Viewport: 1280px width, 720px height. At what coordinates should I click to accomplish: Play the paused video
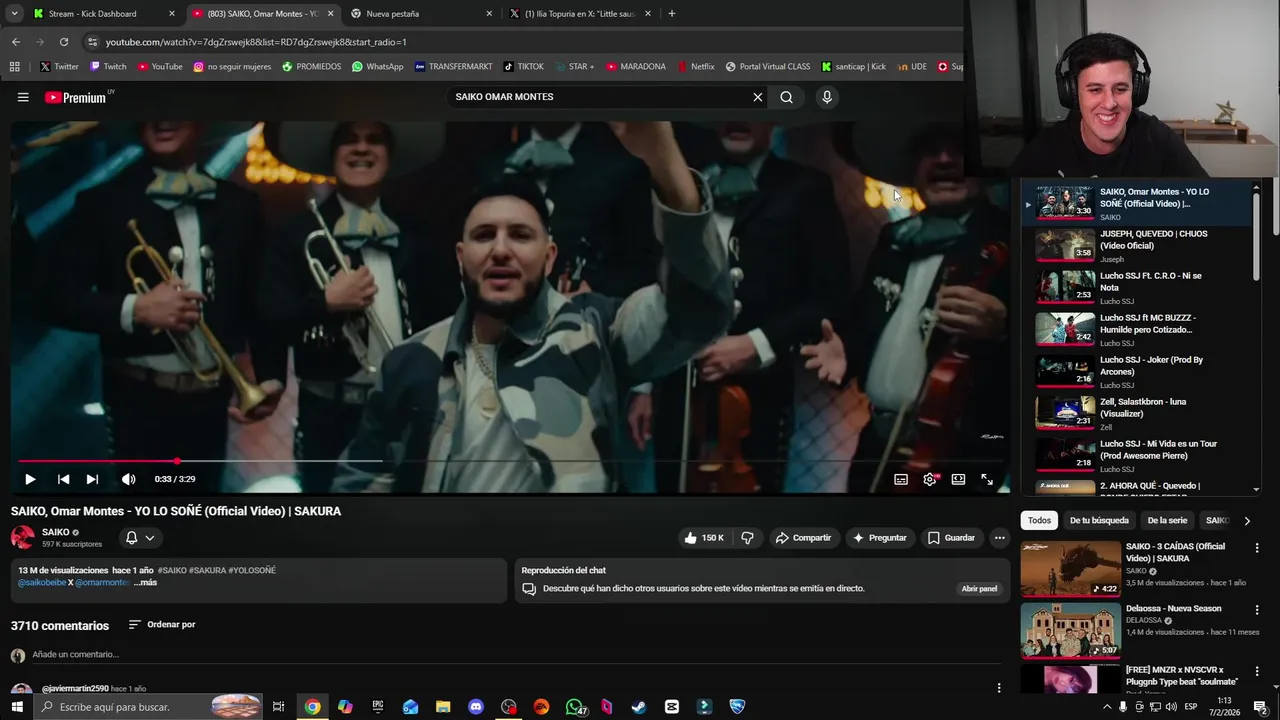pos(30,479)
